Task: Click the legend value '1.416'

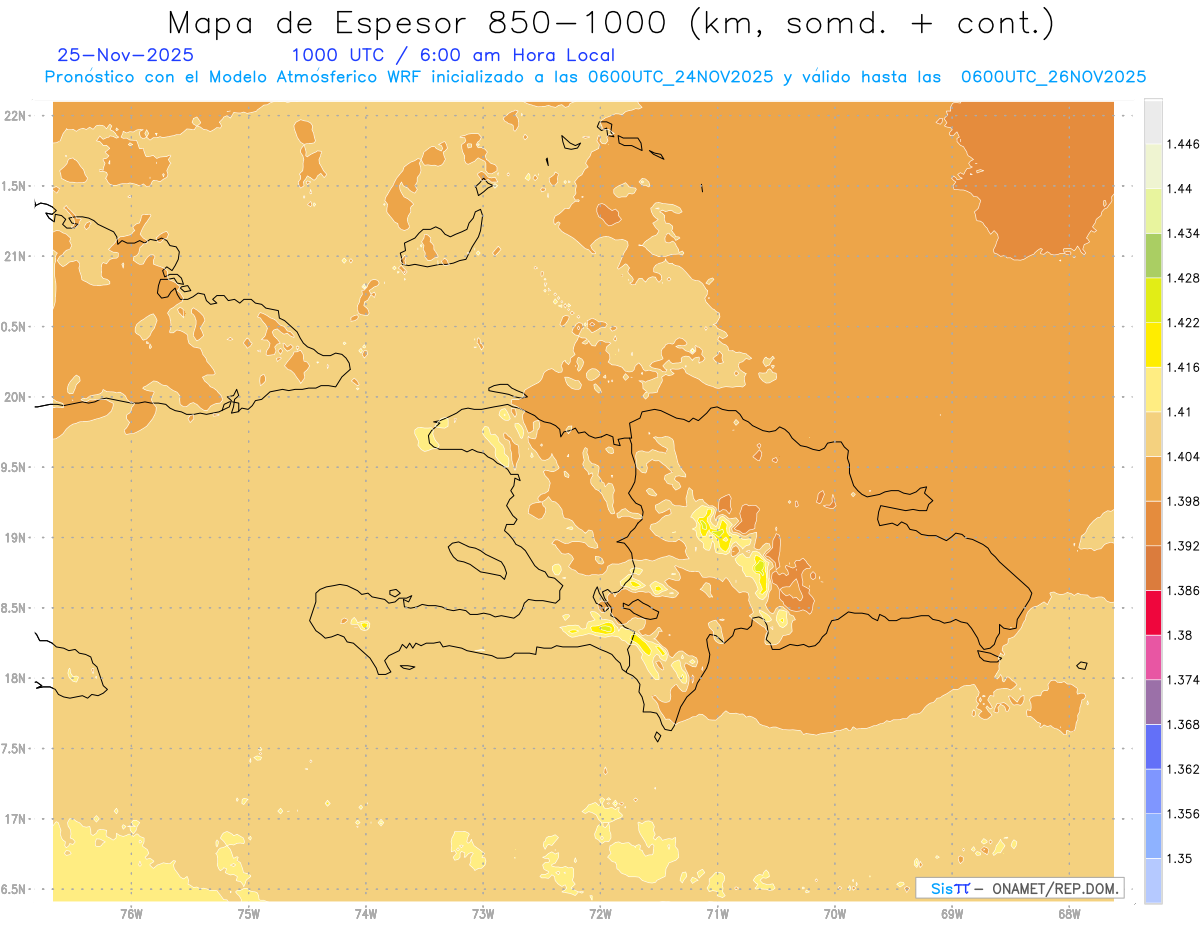Action: pos(1184,367)
